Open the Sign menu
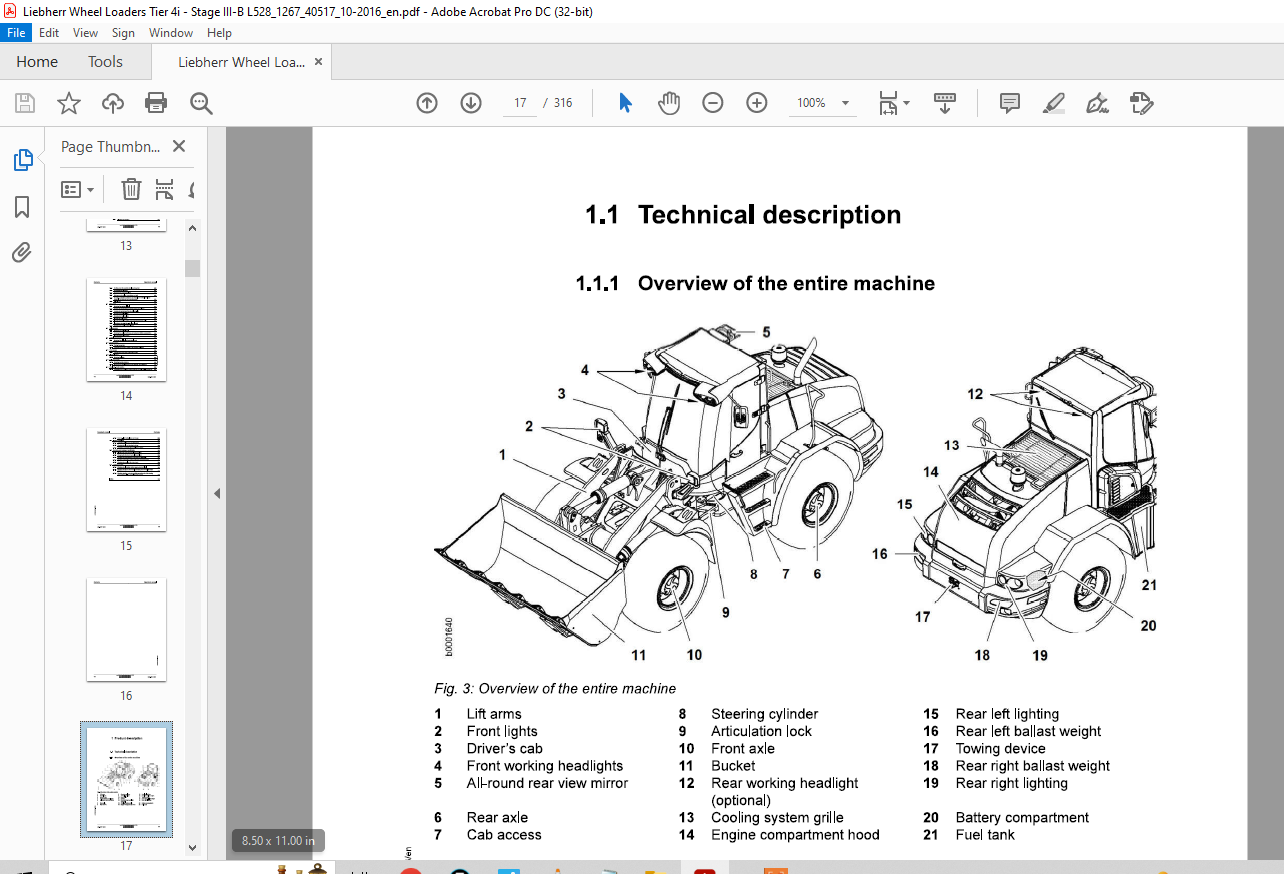This screenshot has height=874, width=1284. (x=123, y=33)
